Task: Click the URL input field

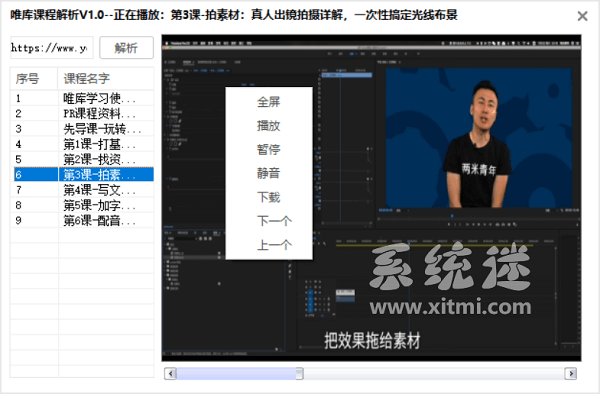Action: 52,48
